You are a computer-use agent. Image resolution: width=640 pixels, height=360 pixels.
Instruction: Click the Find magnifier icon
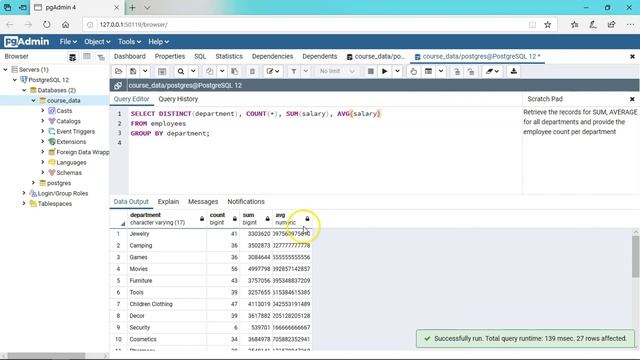(180, 71)
